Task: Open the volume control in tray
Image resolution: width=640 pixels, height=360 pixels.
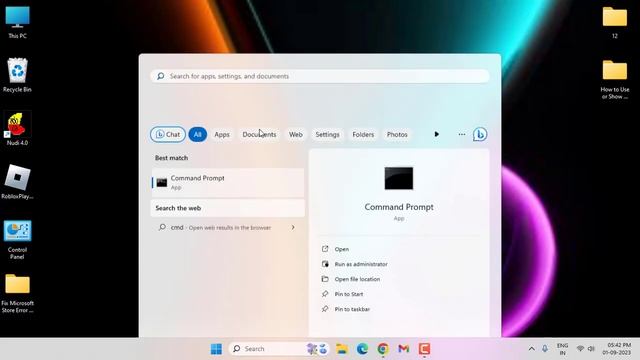Action: pyautogui.click(x=591, y=349)
